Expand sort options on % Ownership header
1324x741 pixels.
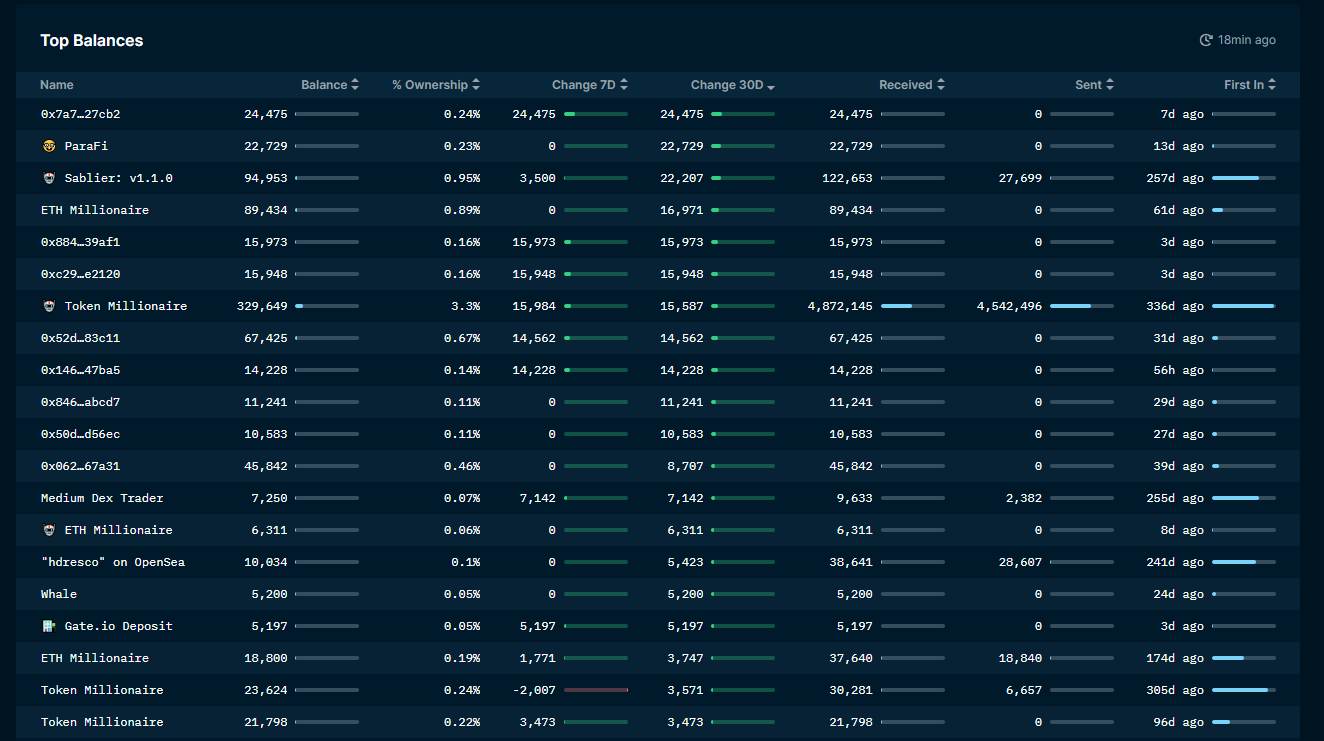tap(475, 84)
